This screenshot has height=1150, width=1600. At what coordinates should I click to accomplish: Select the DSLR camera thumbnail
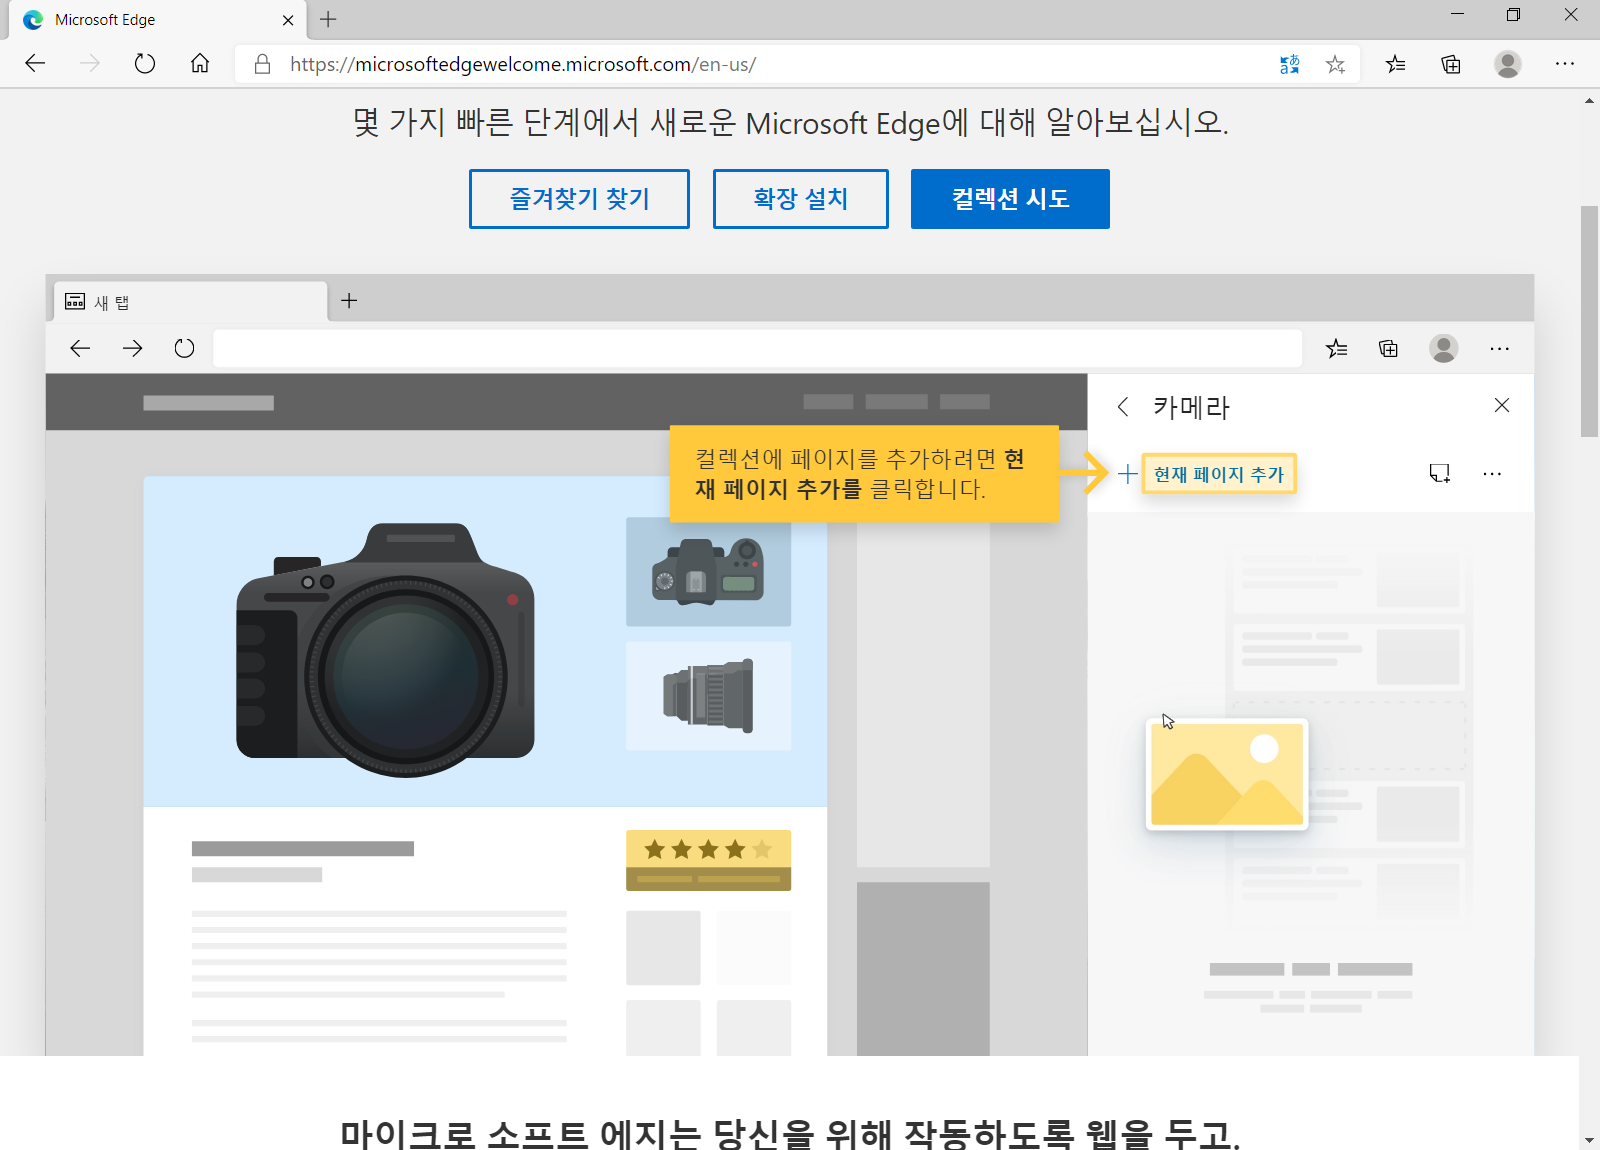coord(708,571)
